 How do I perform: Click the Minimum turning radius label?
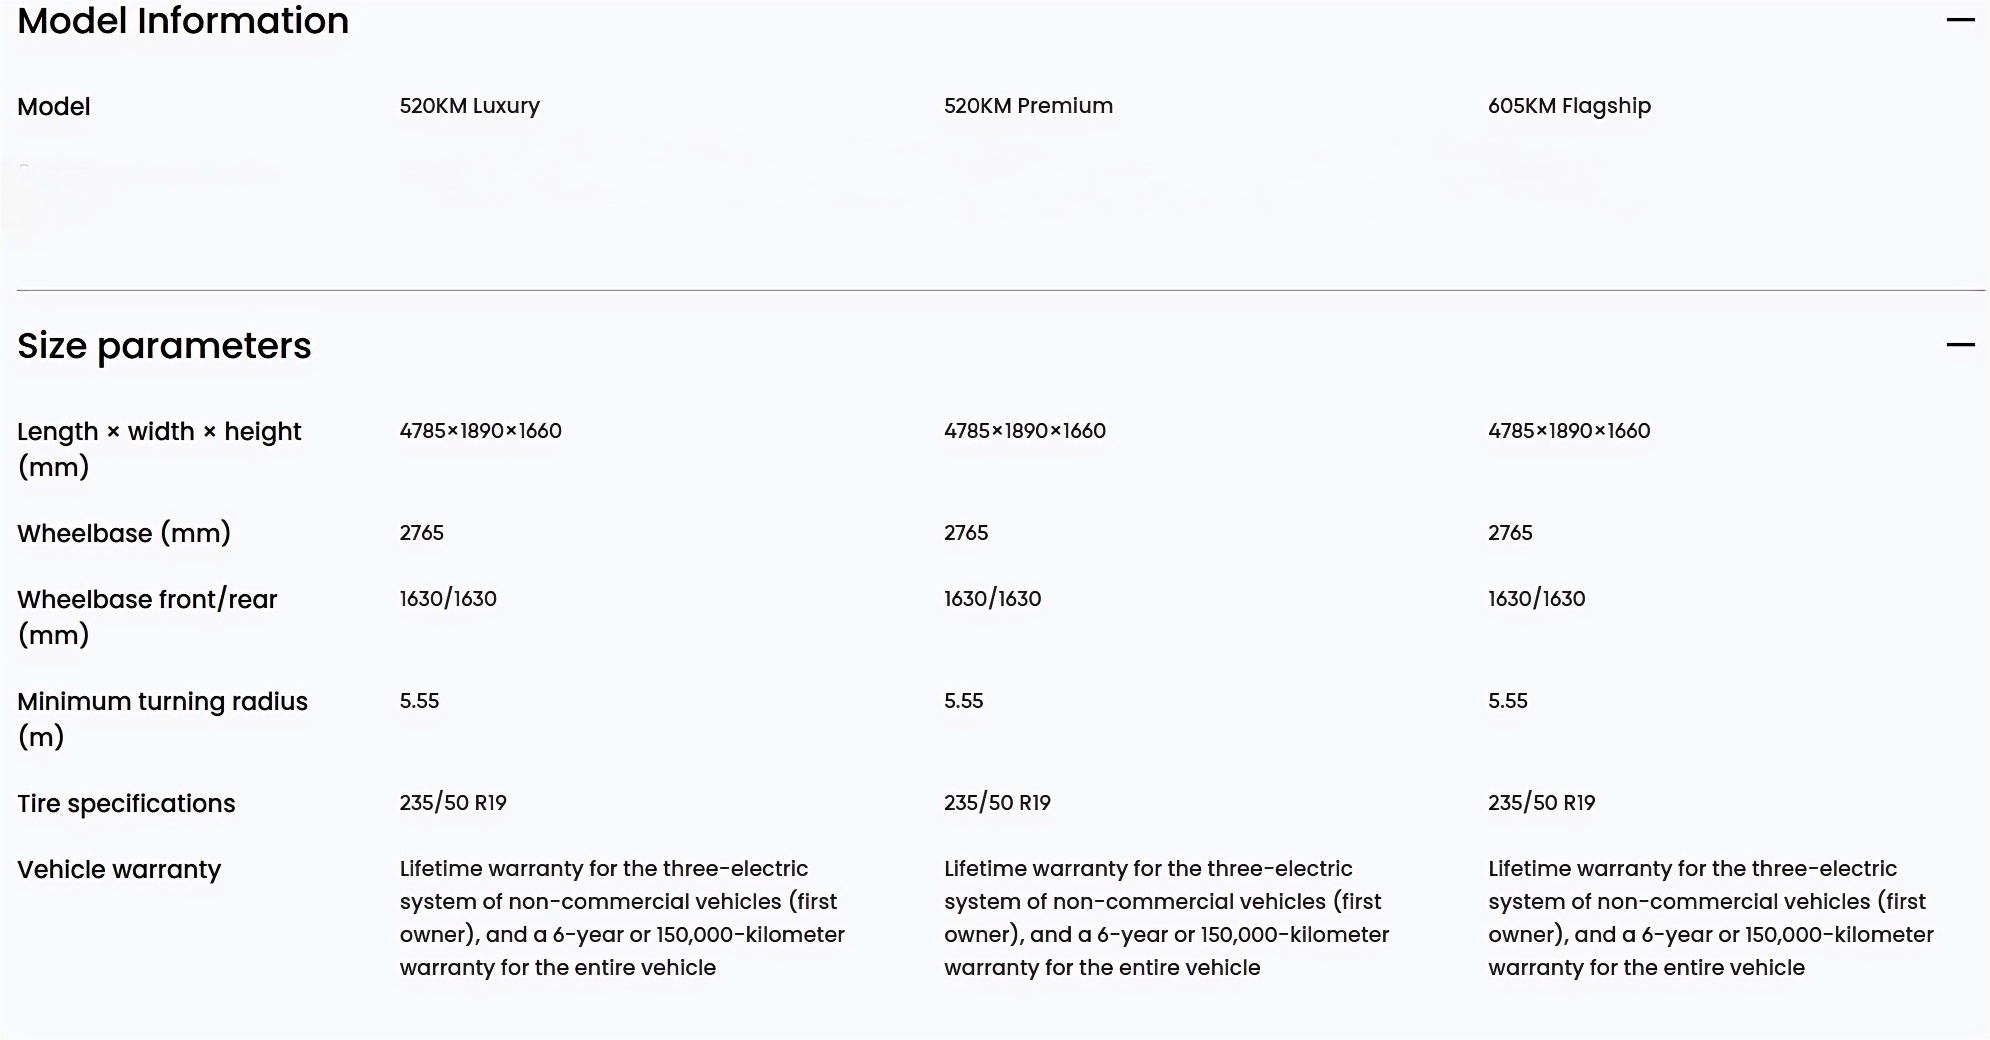pyautogui.click(x=162, y=719)
